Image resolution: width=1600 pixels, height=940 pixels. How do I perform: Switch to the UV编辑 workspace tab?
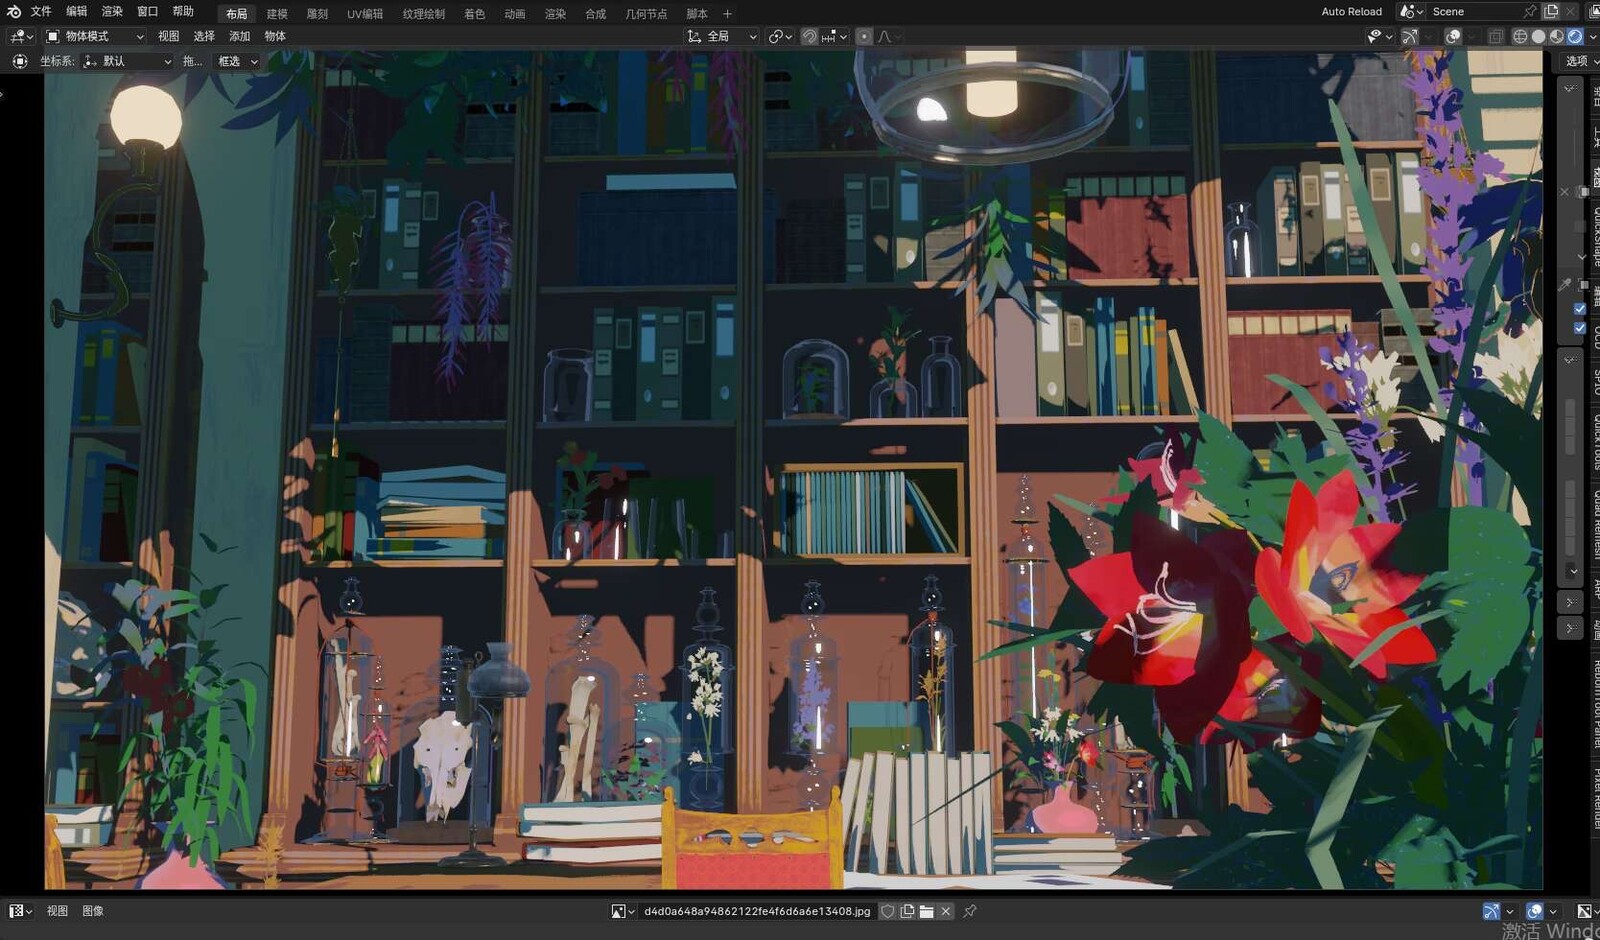[365, 14]
